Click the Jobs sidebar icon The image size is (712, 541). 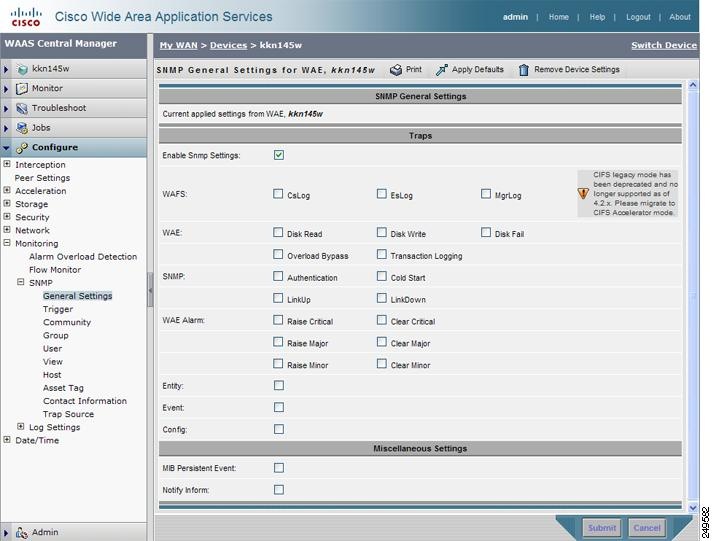(x=21, y=128)
